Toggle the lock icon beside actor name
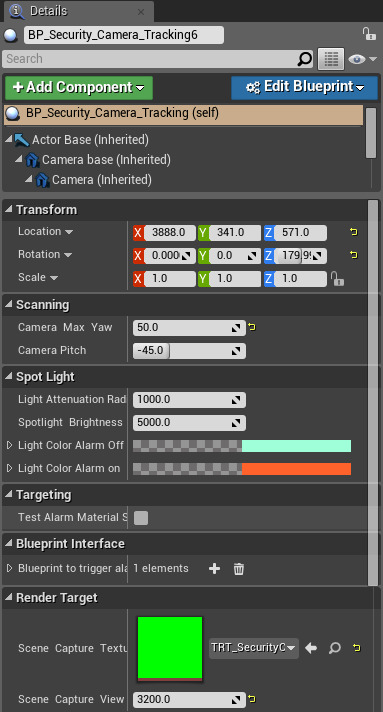This screenshot has width=383, height=712. 368,34
